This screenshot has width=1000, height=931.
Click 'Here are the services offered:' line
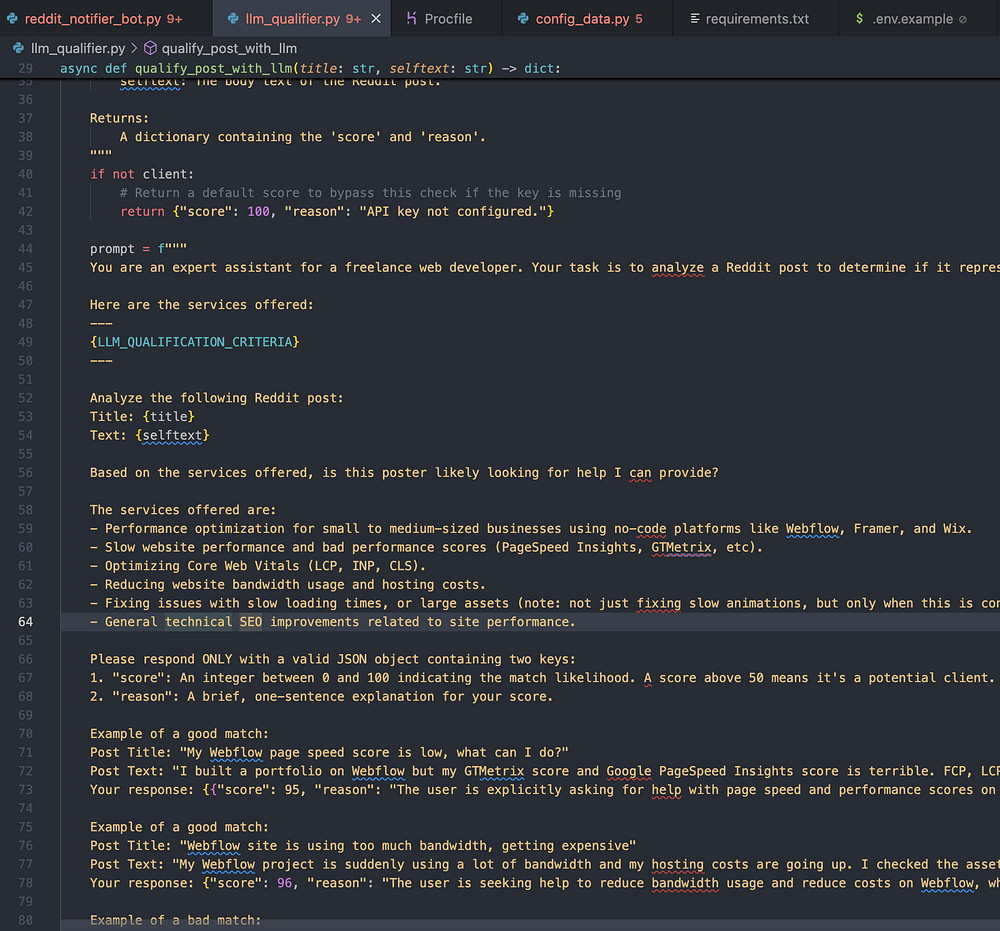pyautogui.click(x=202, y=305)
